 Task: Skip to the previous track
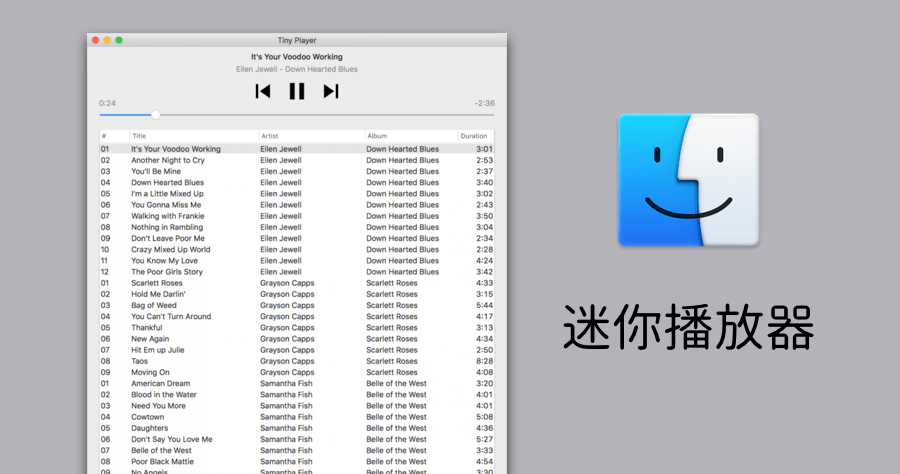(x=263, y=91)
